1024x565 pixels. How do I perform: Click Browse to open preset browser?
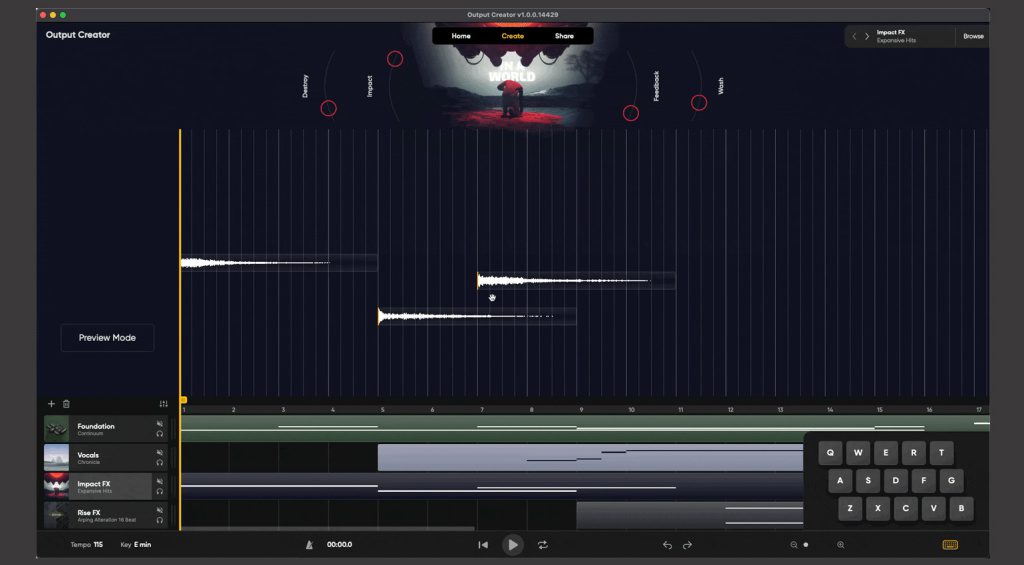click(973, 36)
